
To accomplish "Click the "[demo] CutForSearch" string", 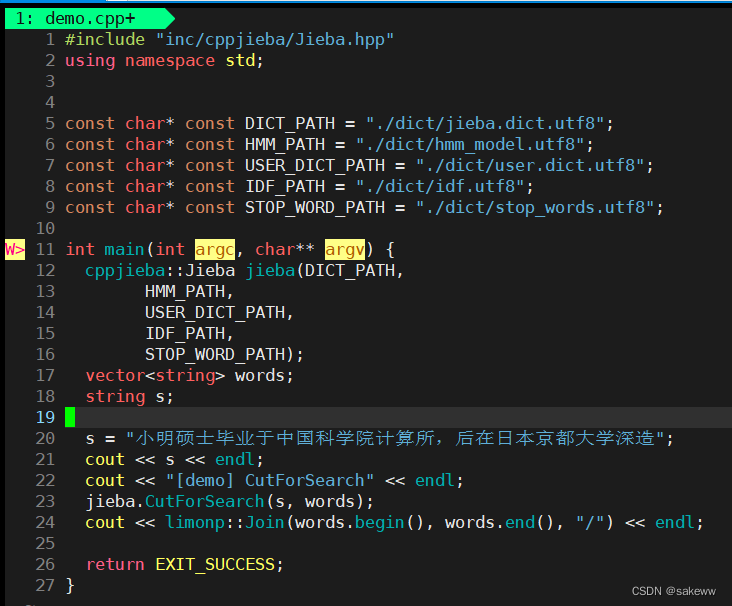I will pyautogui.click(x=270, y=480).
